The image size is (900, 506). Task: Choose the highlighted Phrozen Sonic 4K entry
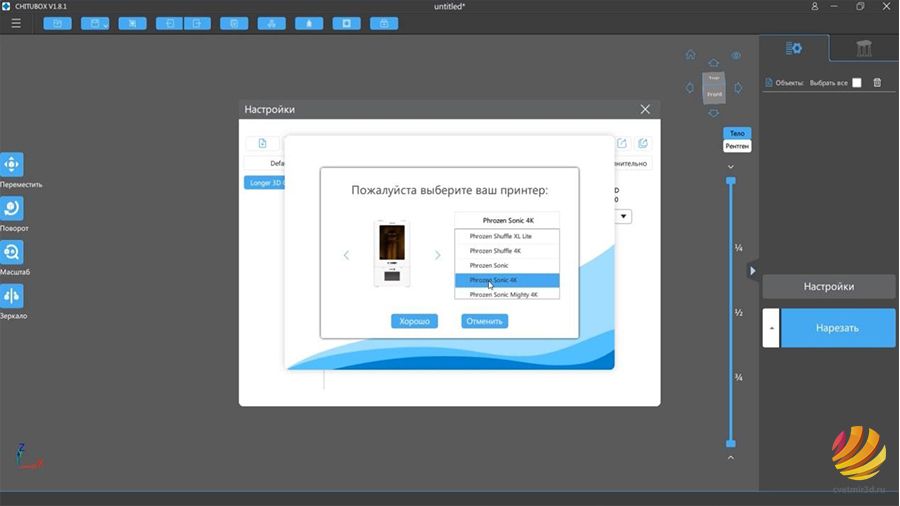(x=507, y=280)
